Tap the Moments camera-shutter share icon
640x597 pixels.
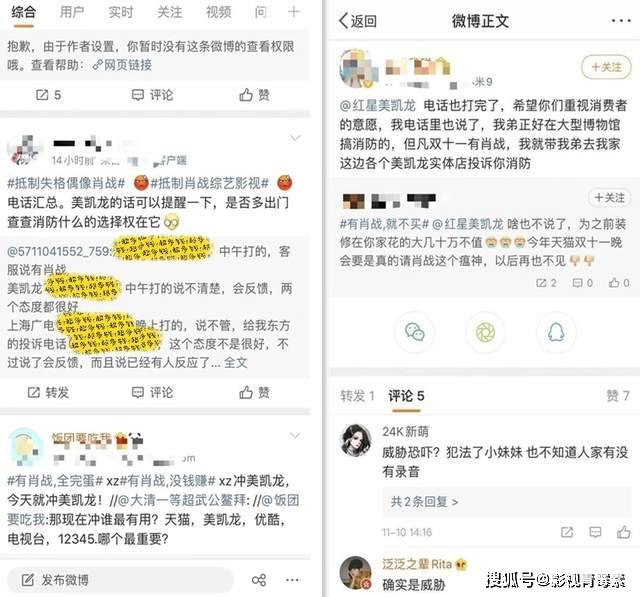click(485, 332)
